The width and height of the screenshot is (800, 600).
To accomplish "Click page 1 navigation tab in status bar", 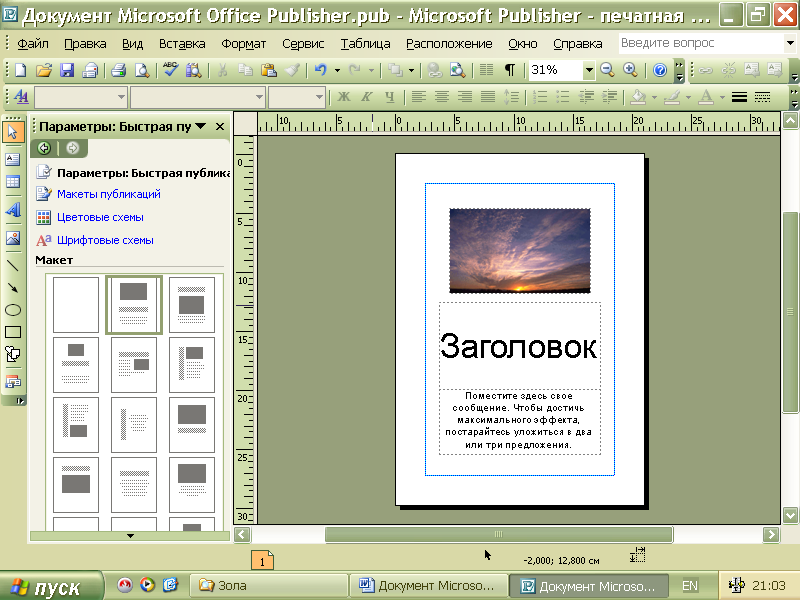I will [262, 560].
